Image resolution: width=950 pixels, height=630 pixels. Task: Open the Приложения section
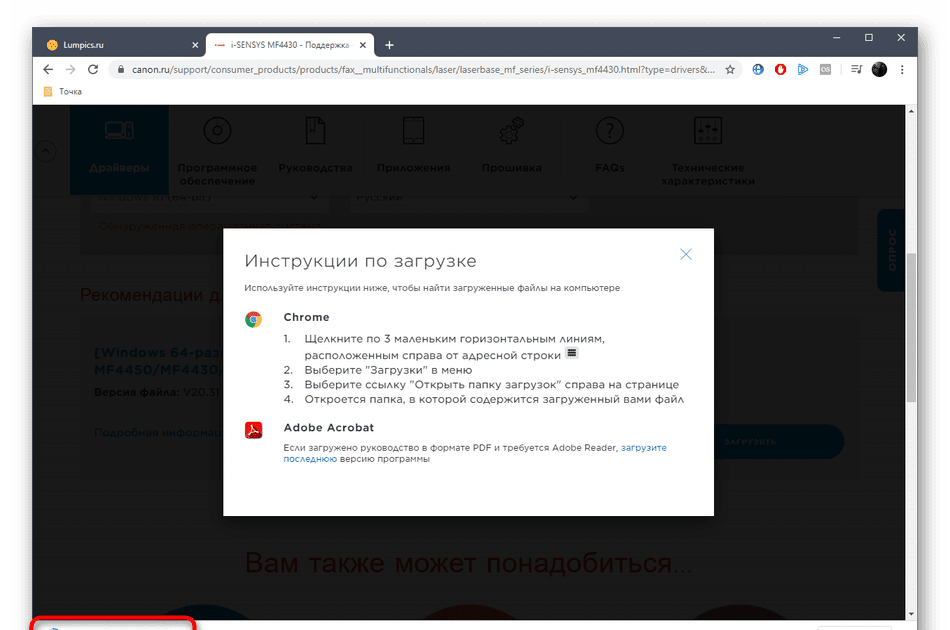(x=413, y=150)
